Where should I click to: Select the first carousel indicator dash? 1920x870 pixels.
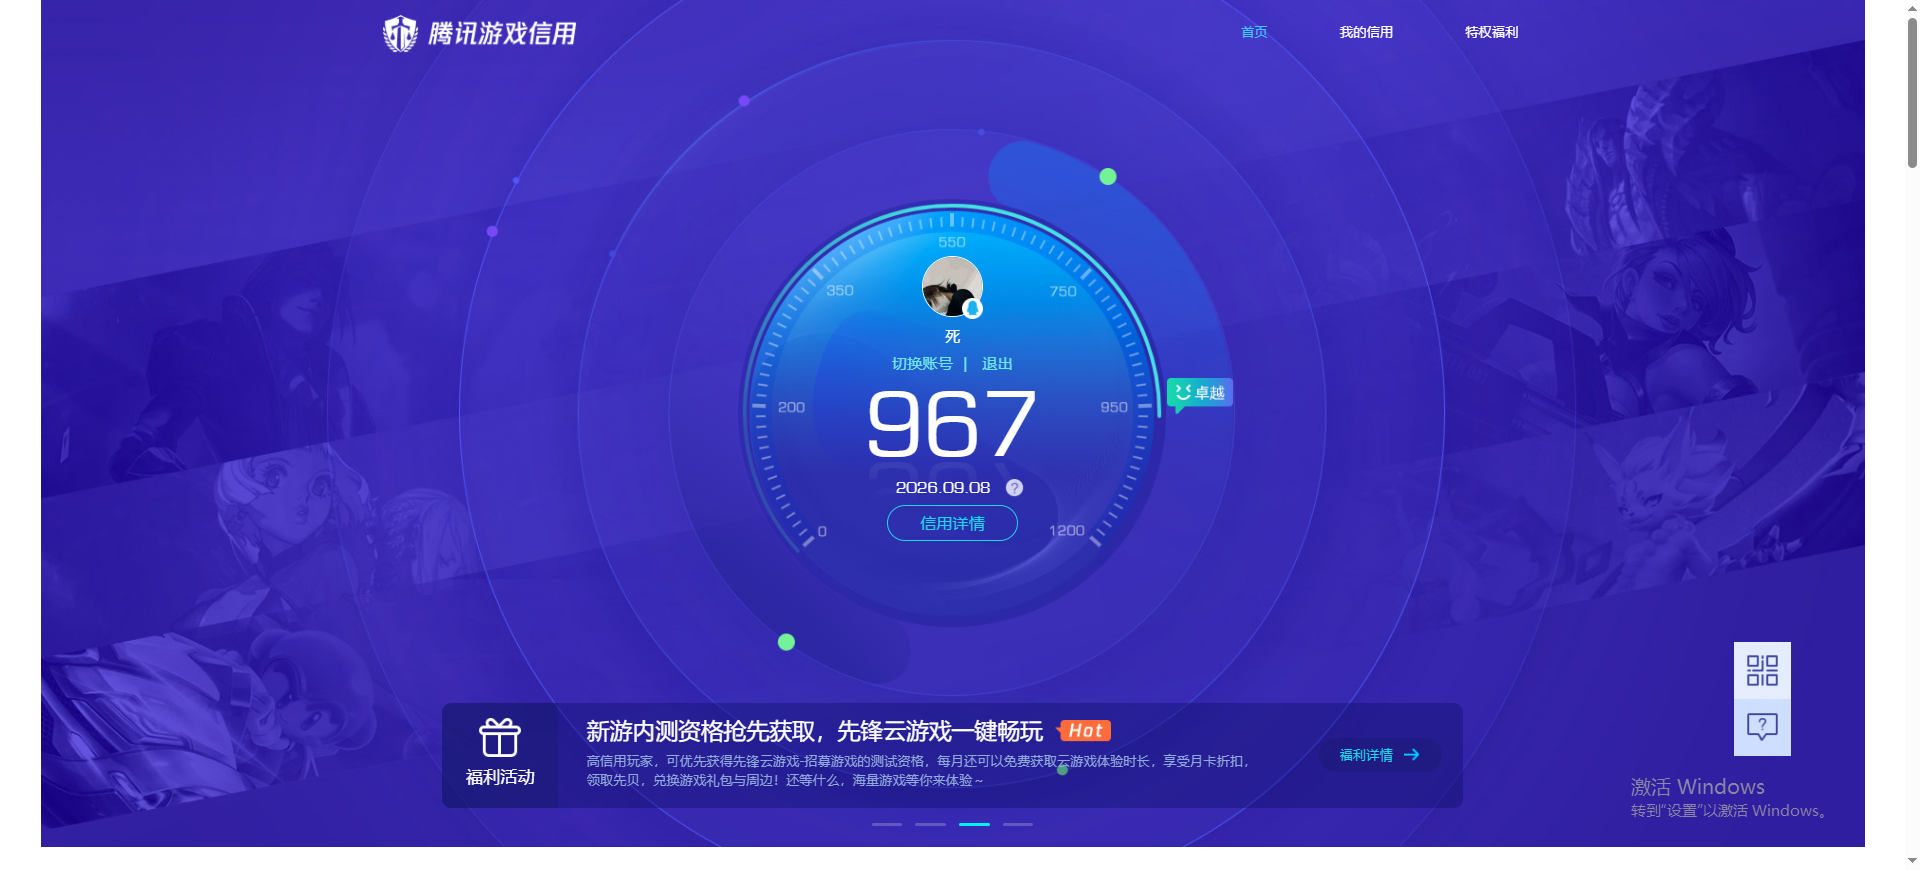point(887,824)
